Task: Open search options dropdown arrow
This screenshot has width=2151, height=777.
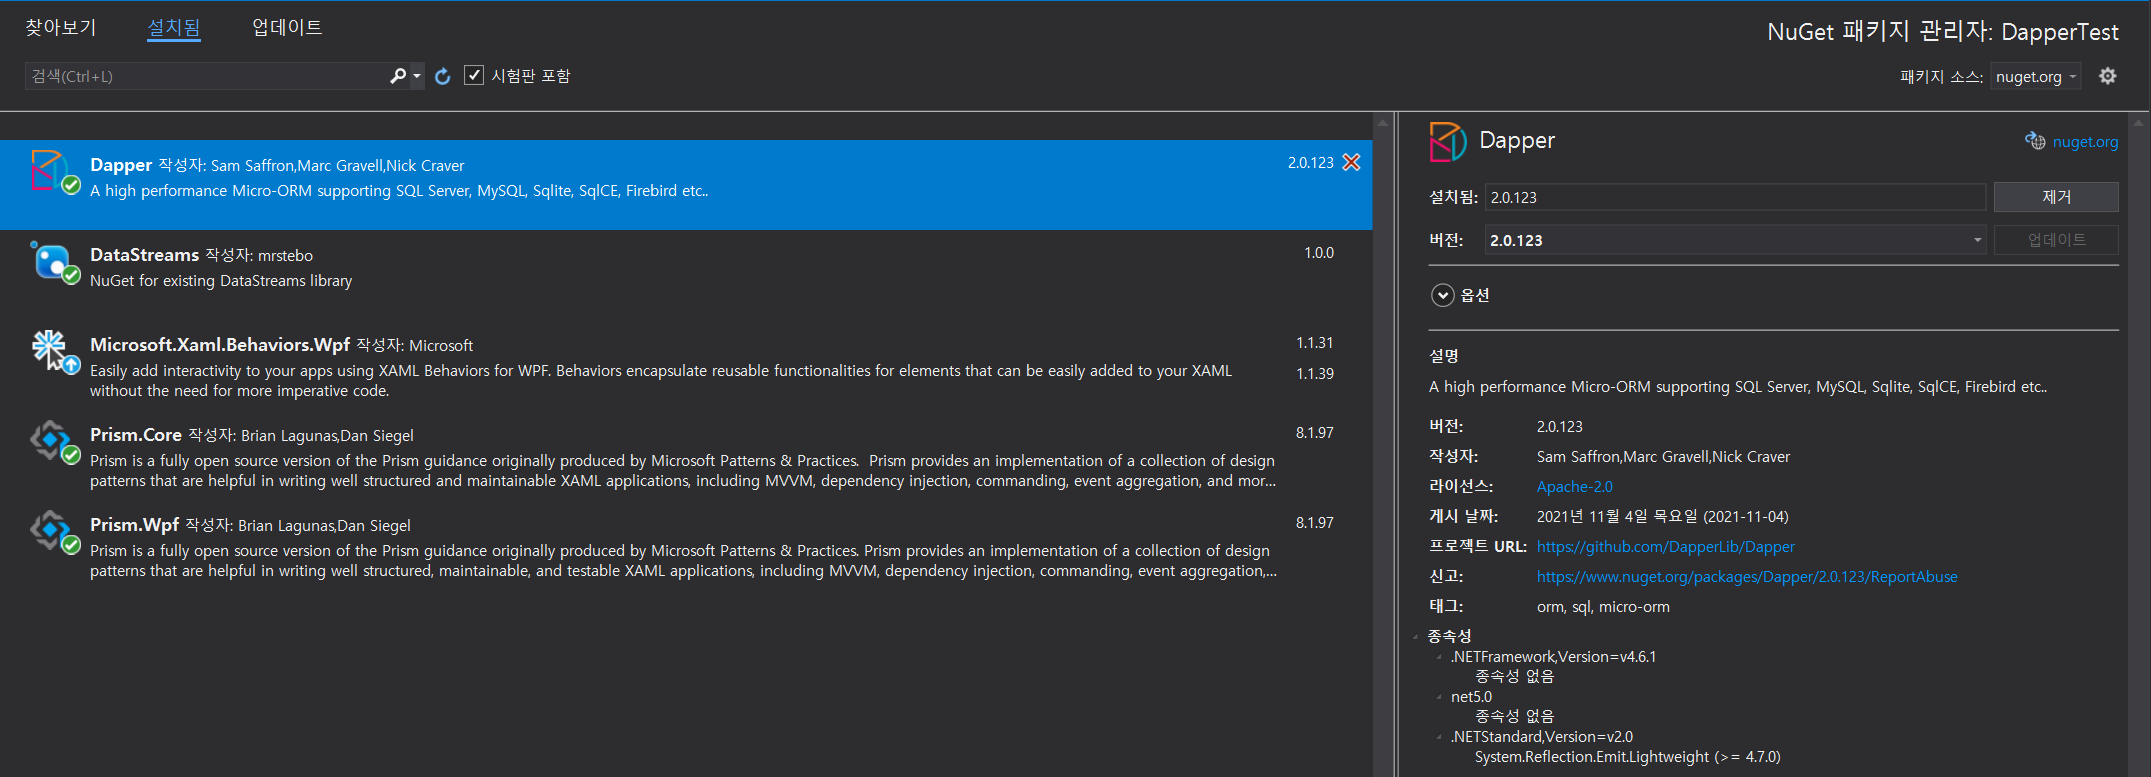Action: [417, 76]
